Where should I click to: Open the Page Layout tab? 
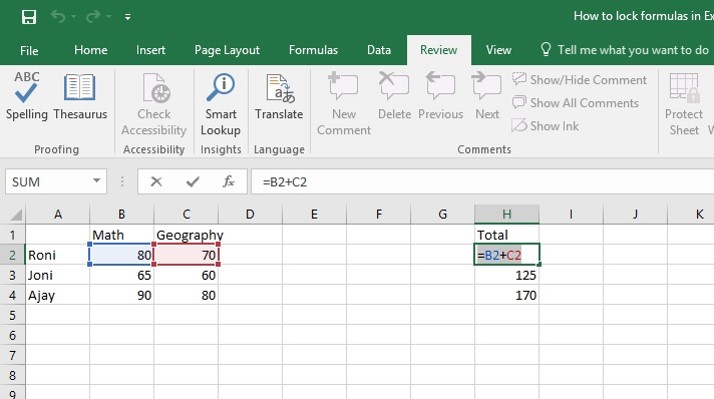[227, 50]
